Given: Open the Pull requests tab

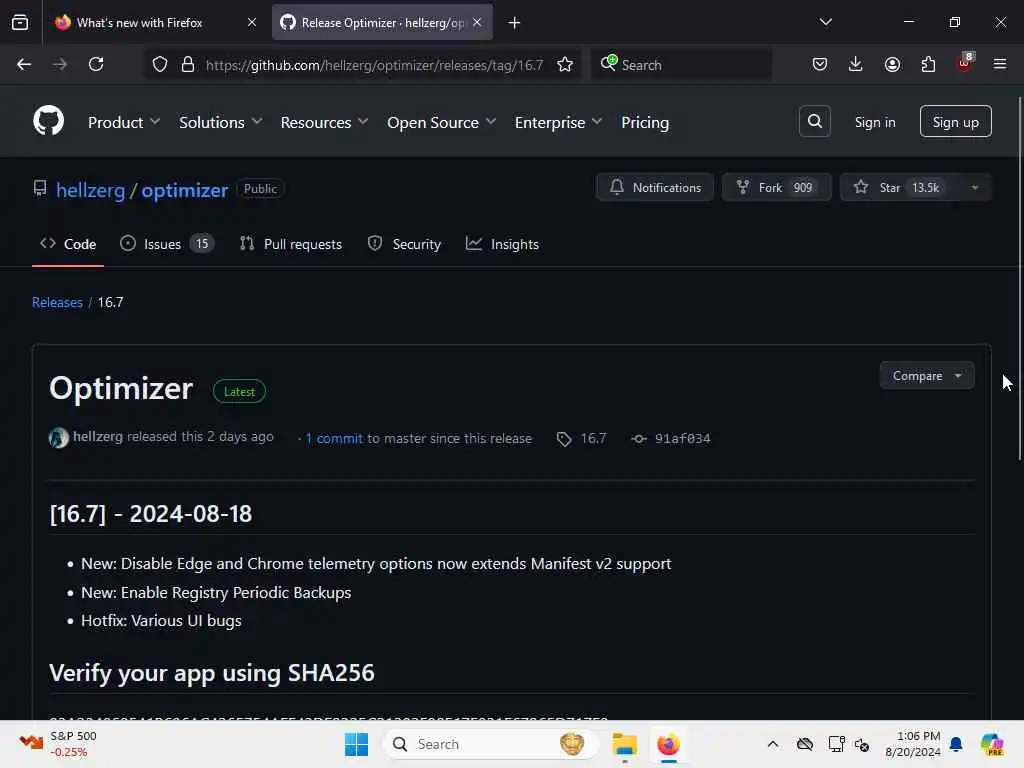Looking at the screenshot, I should pos(291,244).
